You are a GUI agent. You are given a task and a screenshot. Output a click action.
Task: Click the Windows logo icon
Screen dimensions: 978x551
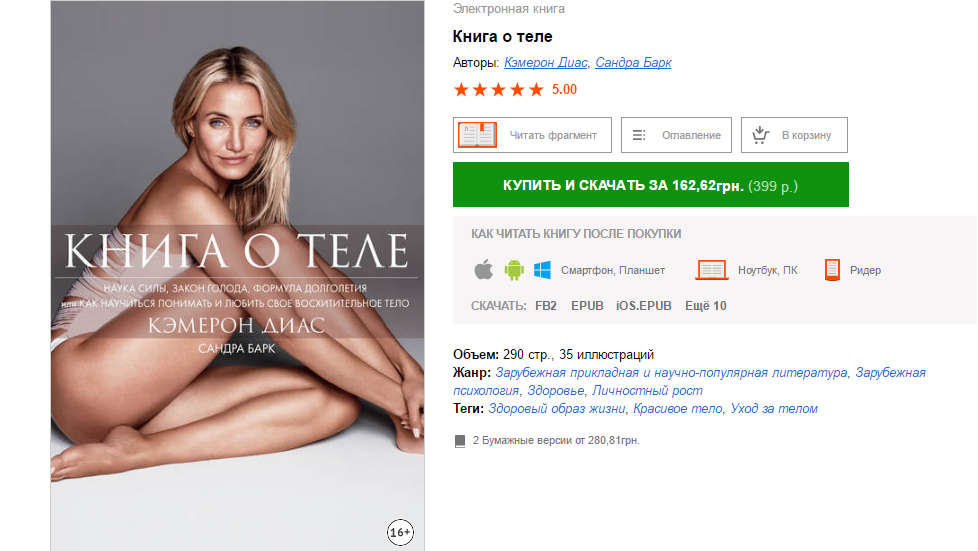tap(543, 270)
